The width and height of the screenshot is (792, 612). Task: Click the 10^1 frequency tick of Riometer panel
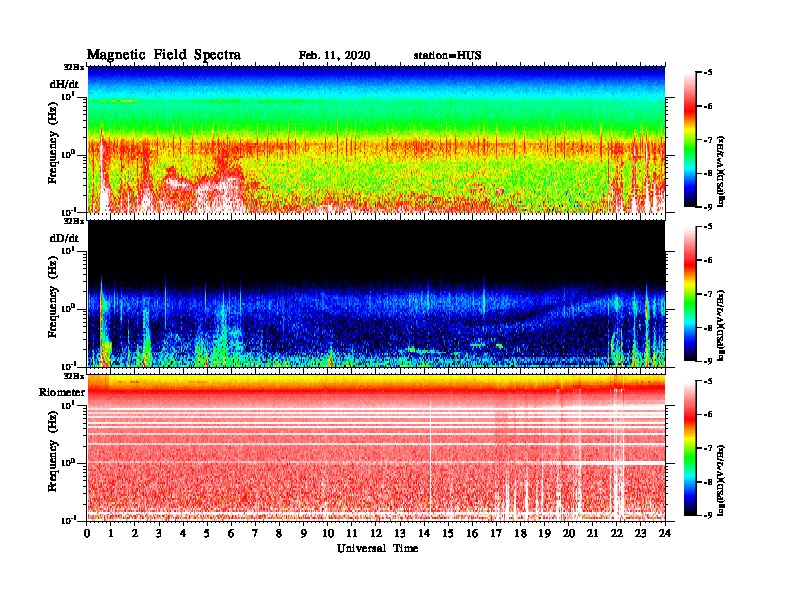(x=69, y=404)
